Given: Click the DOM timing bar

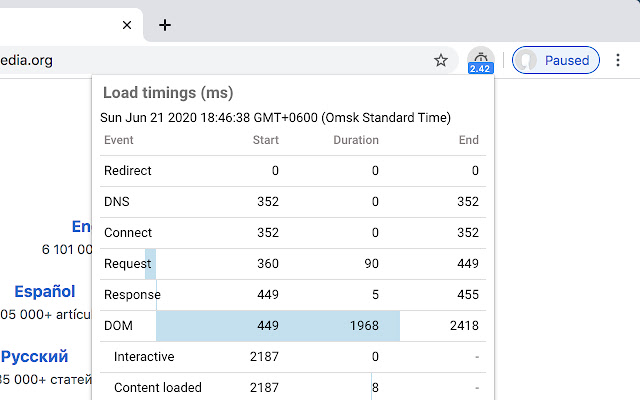Looking at the screenshot, I should (x=277, y=325).
